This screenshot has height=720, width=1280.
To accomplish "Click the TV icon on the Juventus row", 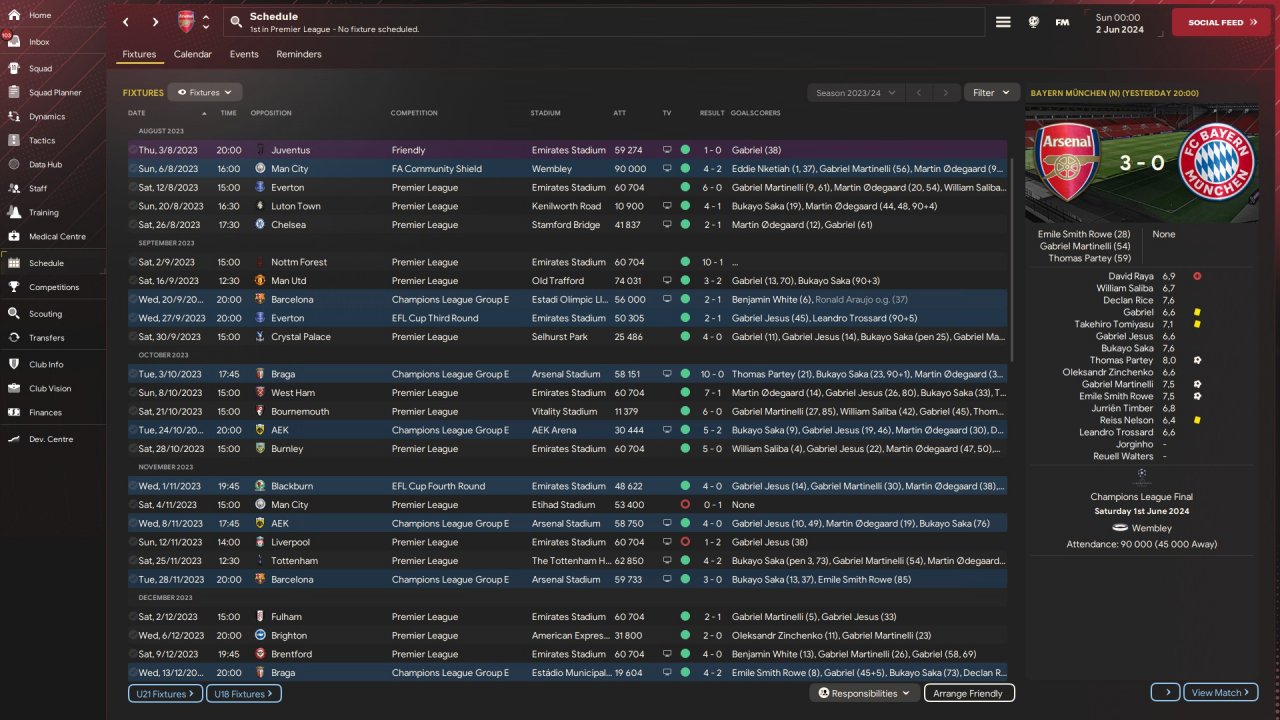I will tap(667, 150).
